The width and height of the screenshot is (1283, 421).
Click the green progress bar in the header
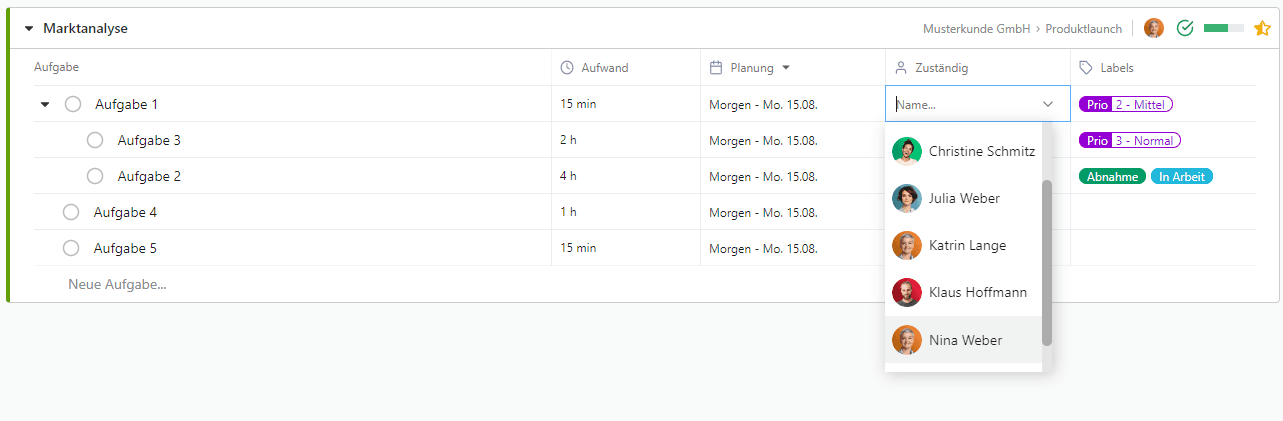click(x=1224, y=28)
